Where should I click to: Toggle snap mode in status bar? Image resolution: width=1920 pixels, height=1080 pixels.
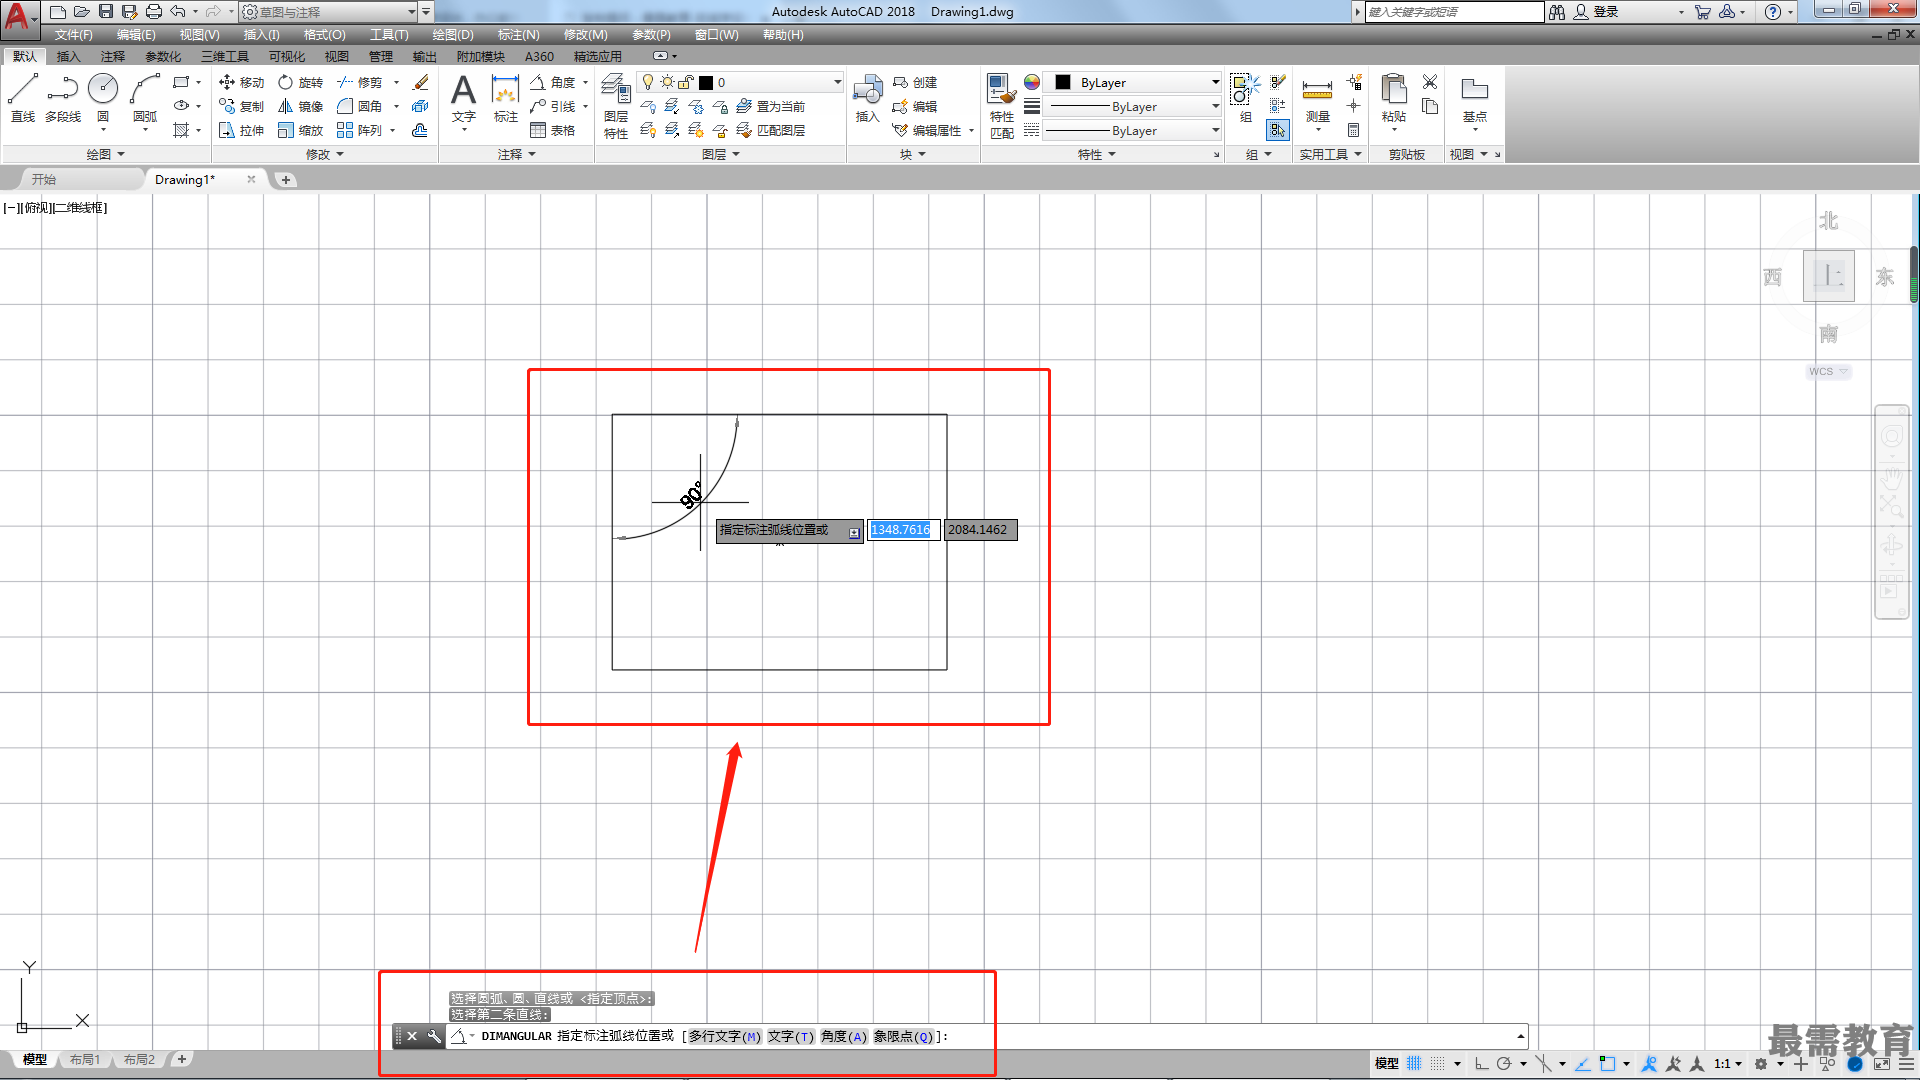1438,1064
